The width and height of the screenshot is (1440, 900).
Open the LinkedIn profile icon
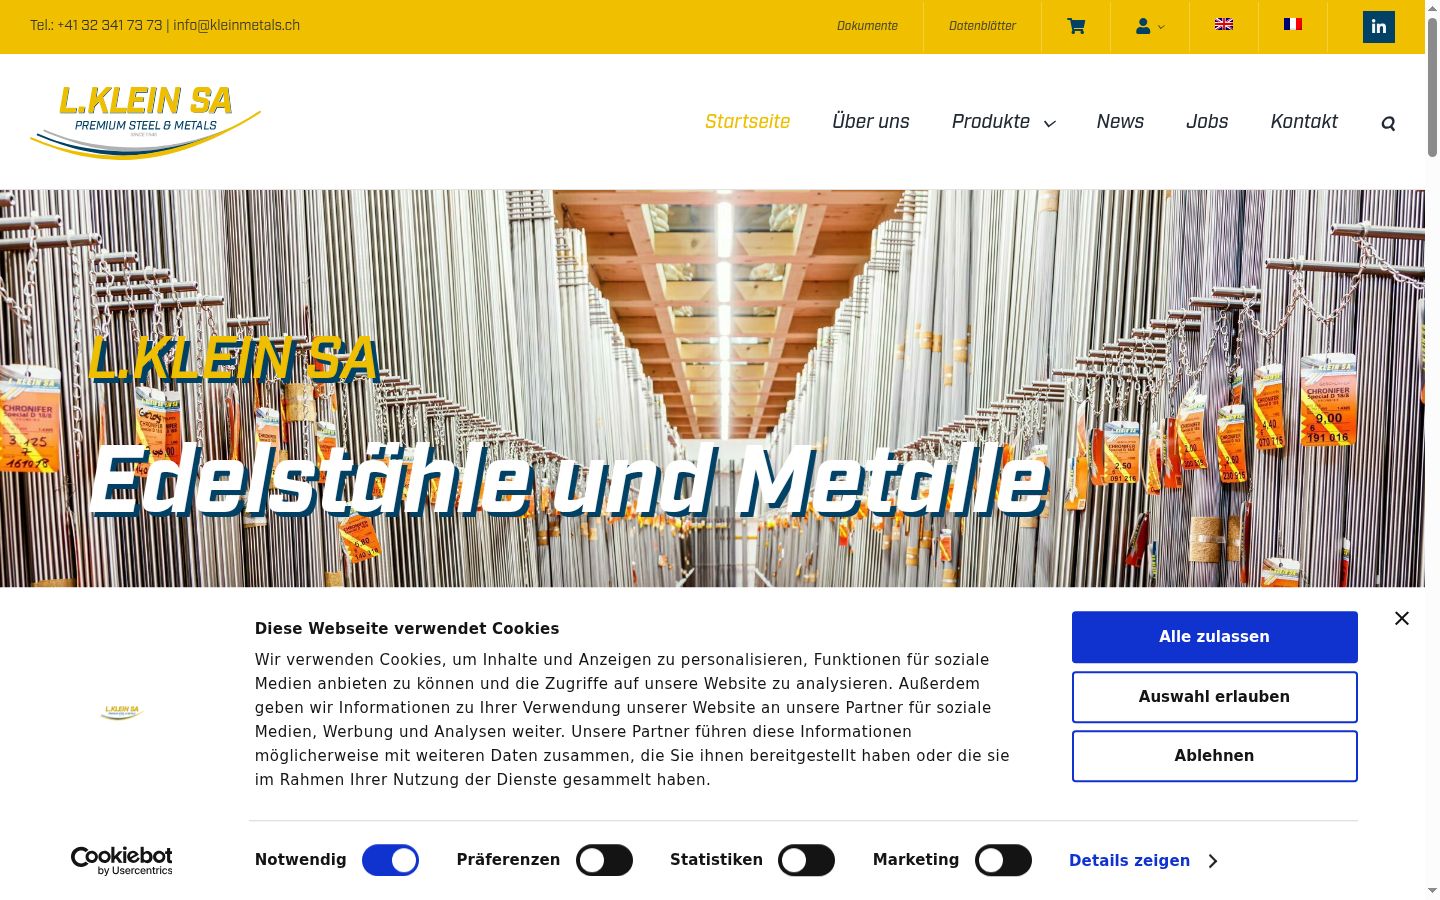[1379, 27]
